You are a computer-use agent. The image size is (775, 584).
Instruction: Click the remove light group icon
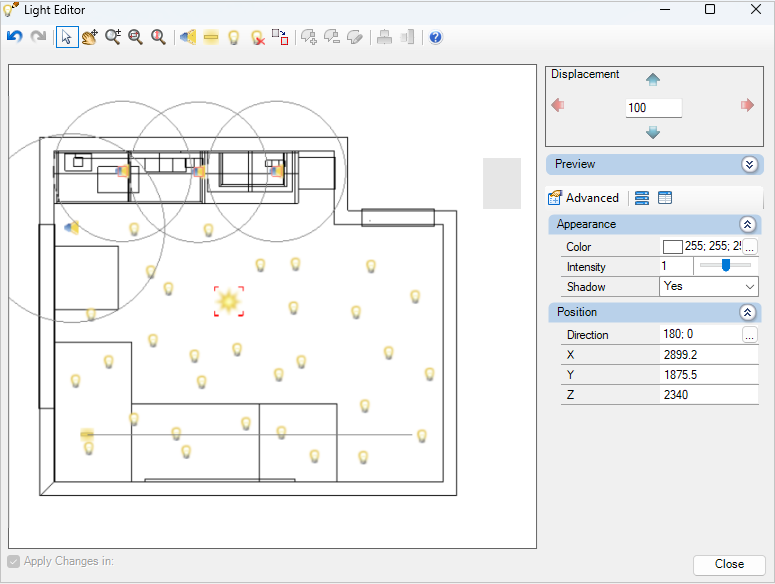[332, 37]
